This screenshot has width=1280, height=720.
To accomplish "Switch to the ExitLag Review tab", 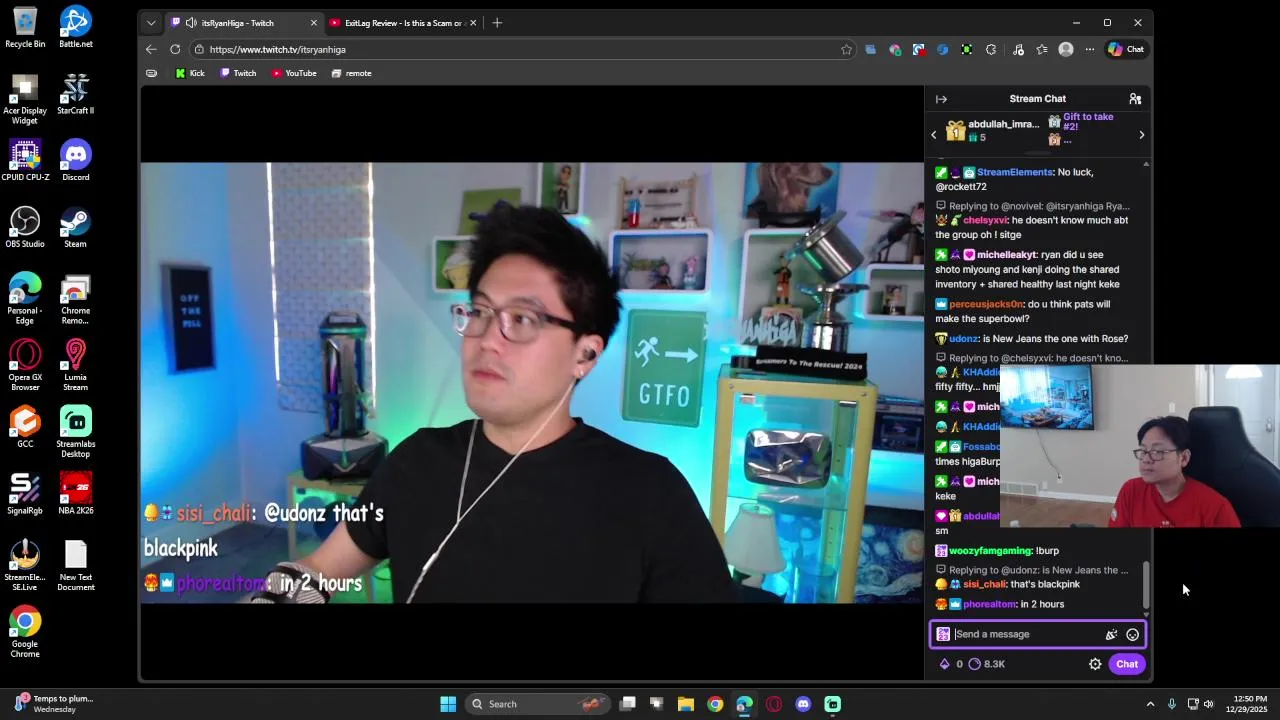I will pos(403,23).
